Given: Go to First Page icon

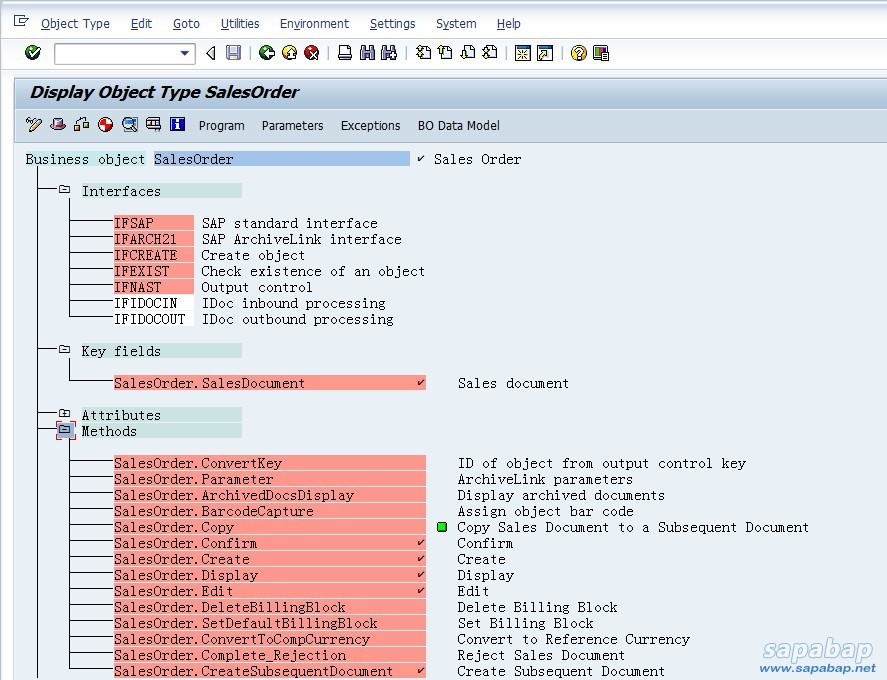Looking at the screenshot, I should [423, 53].
